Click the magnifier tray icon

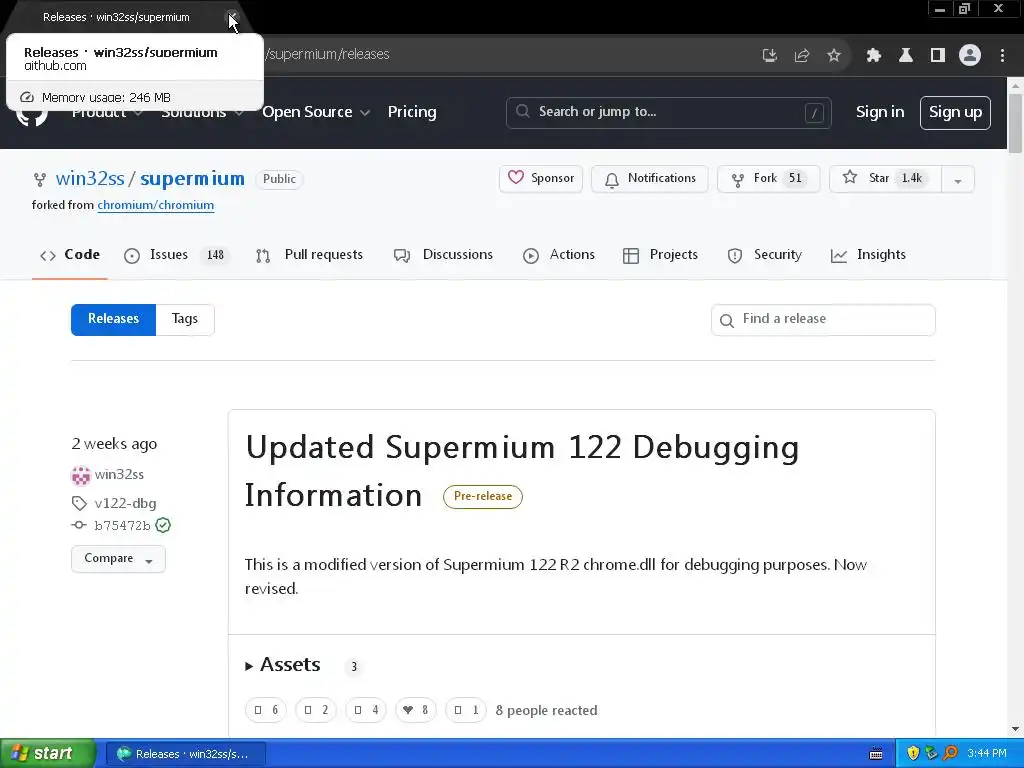950,754
